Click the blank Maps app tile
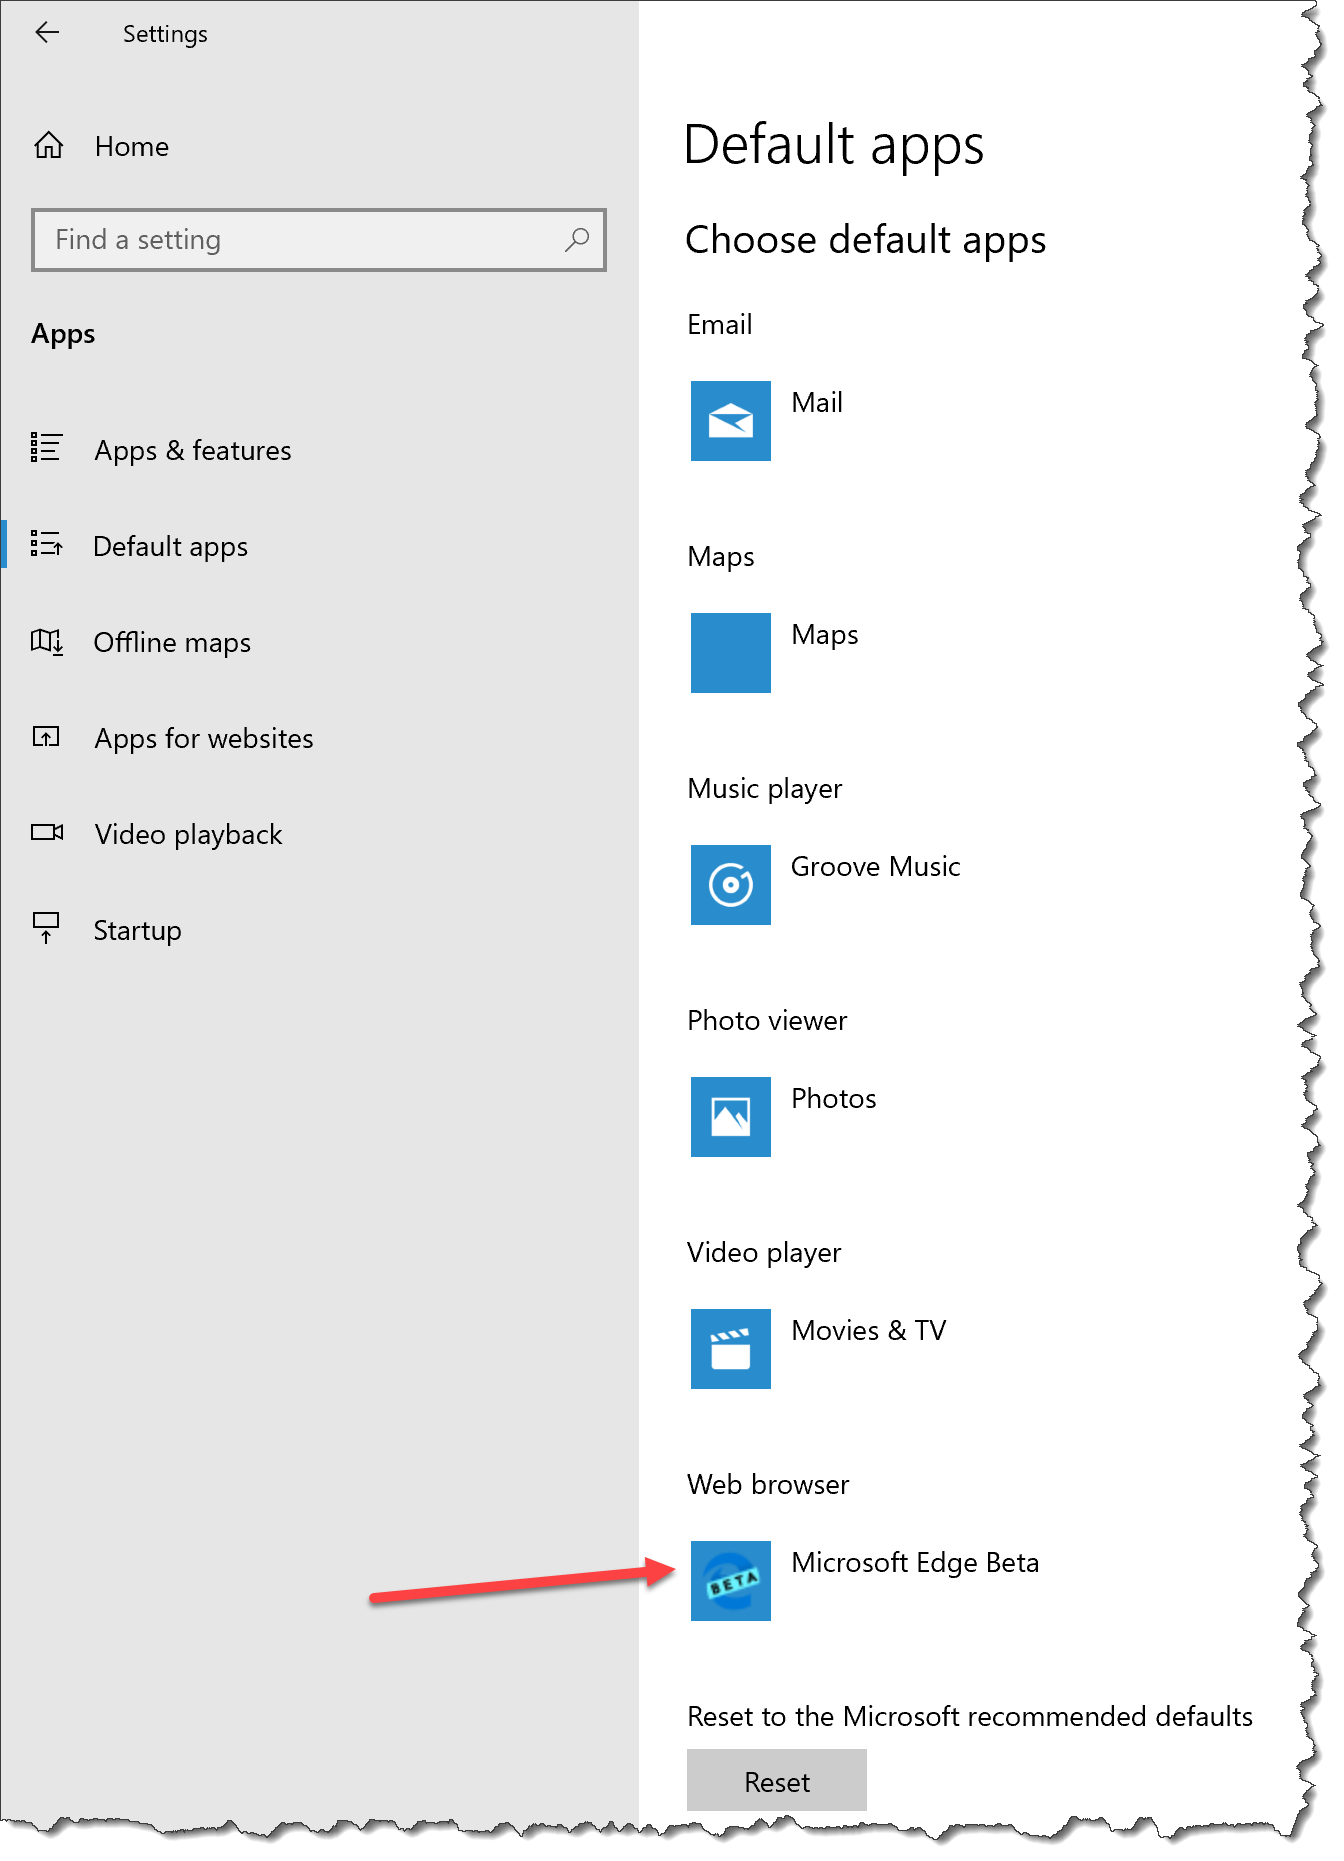 (730, 653)
